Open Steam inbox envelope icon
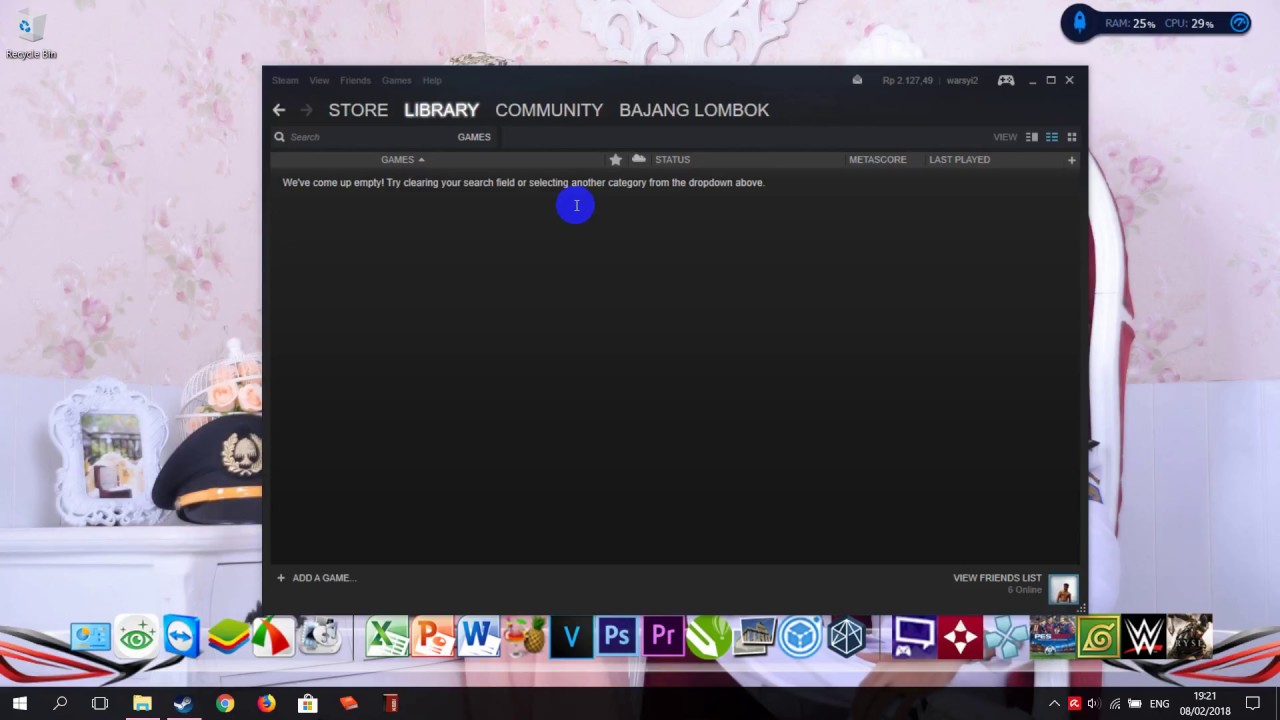 click(857, 80)
